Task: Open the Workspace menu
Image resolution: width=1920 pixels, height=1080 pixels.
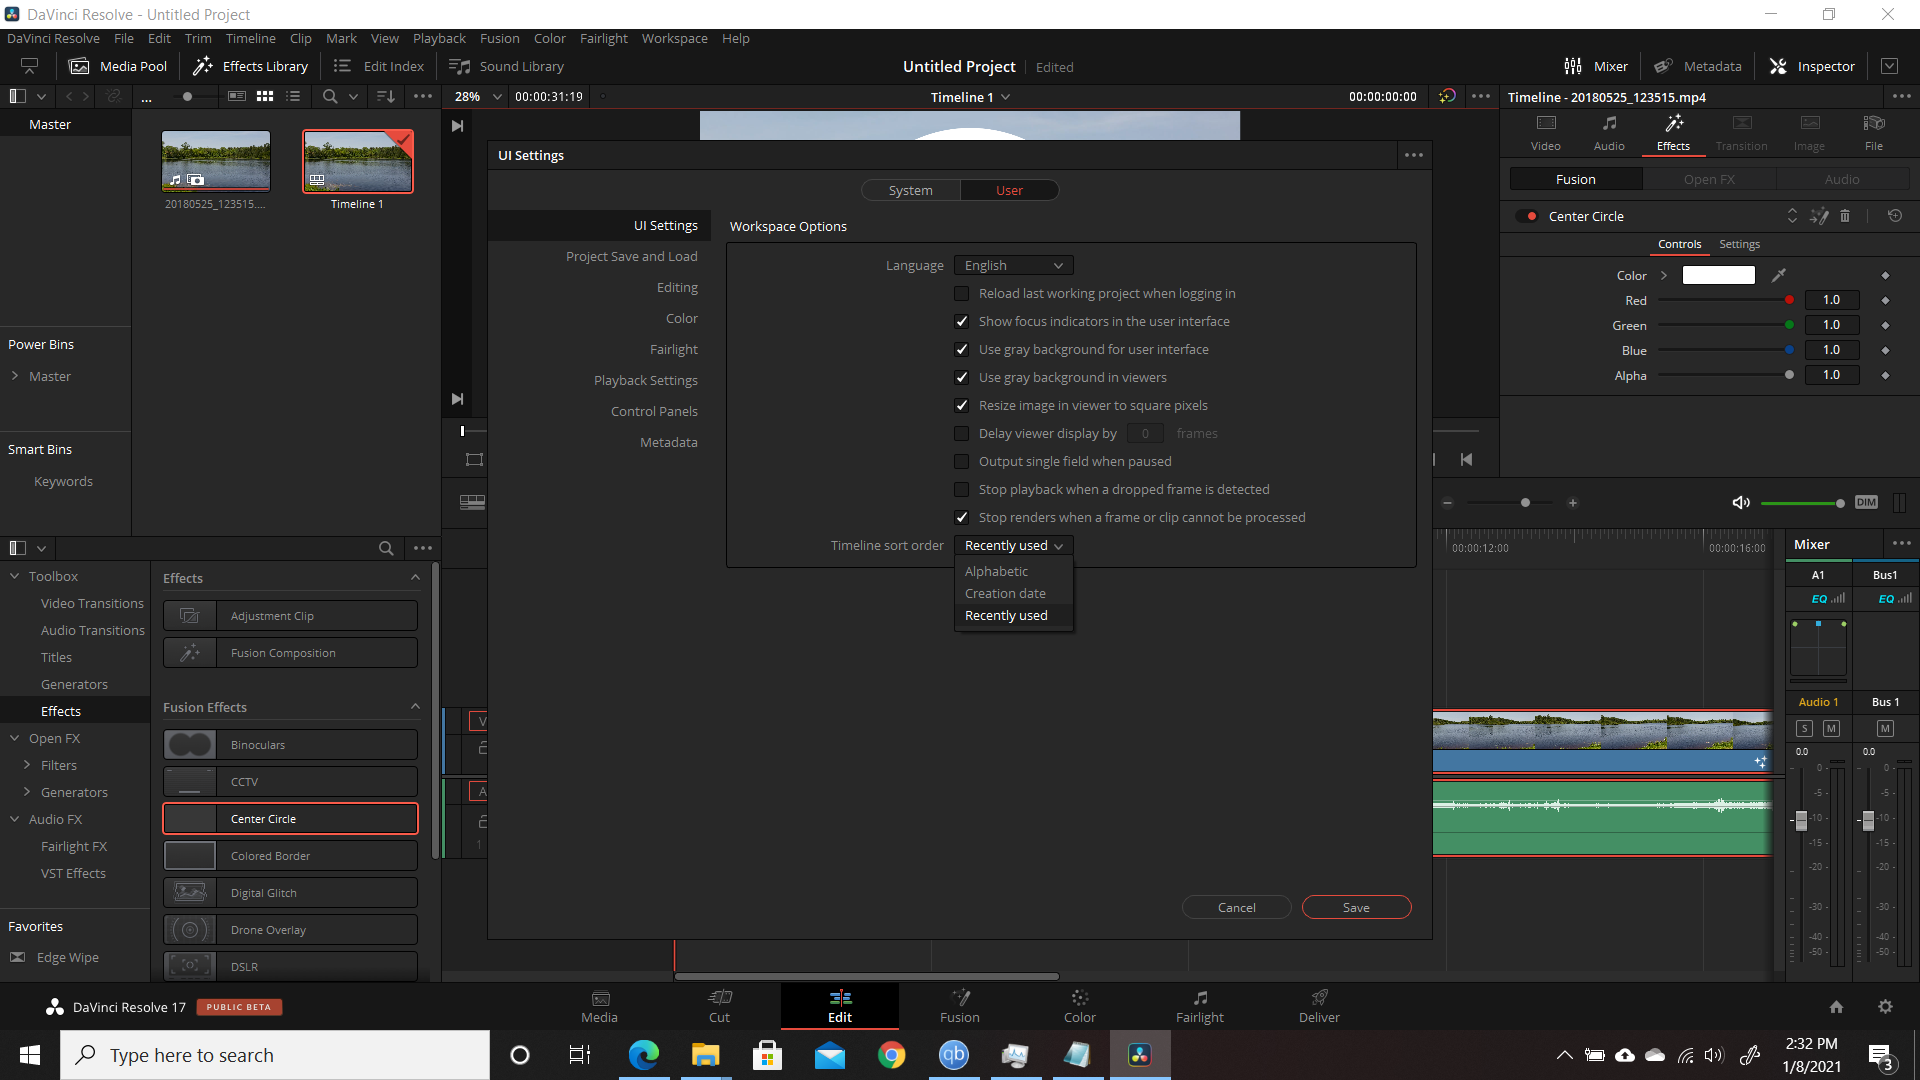Action: 674,38
